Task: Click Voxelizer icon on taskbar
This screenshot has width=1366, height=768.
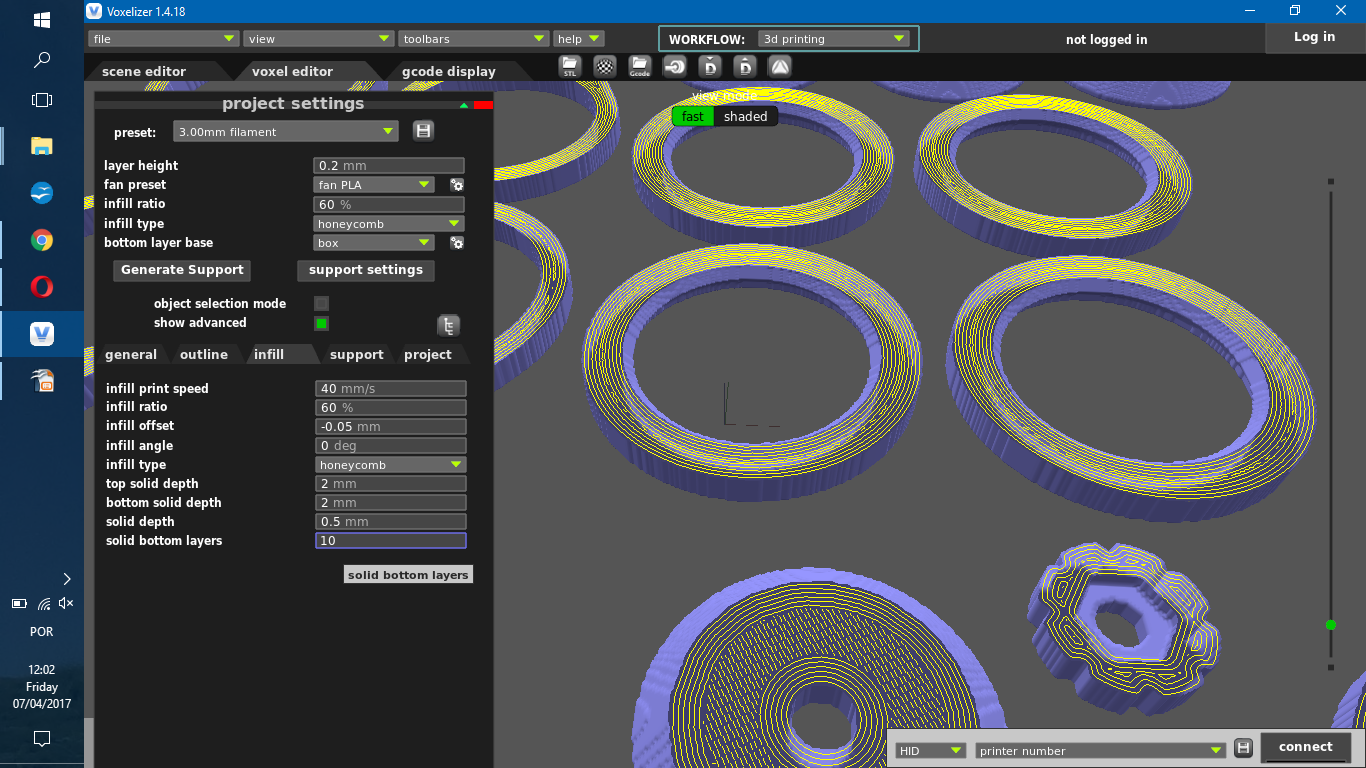Action: (x=42, y=334)
